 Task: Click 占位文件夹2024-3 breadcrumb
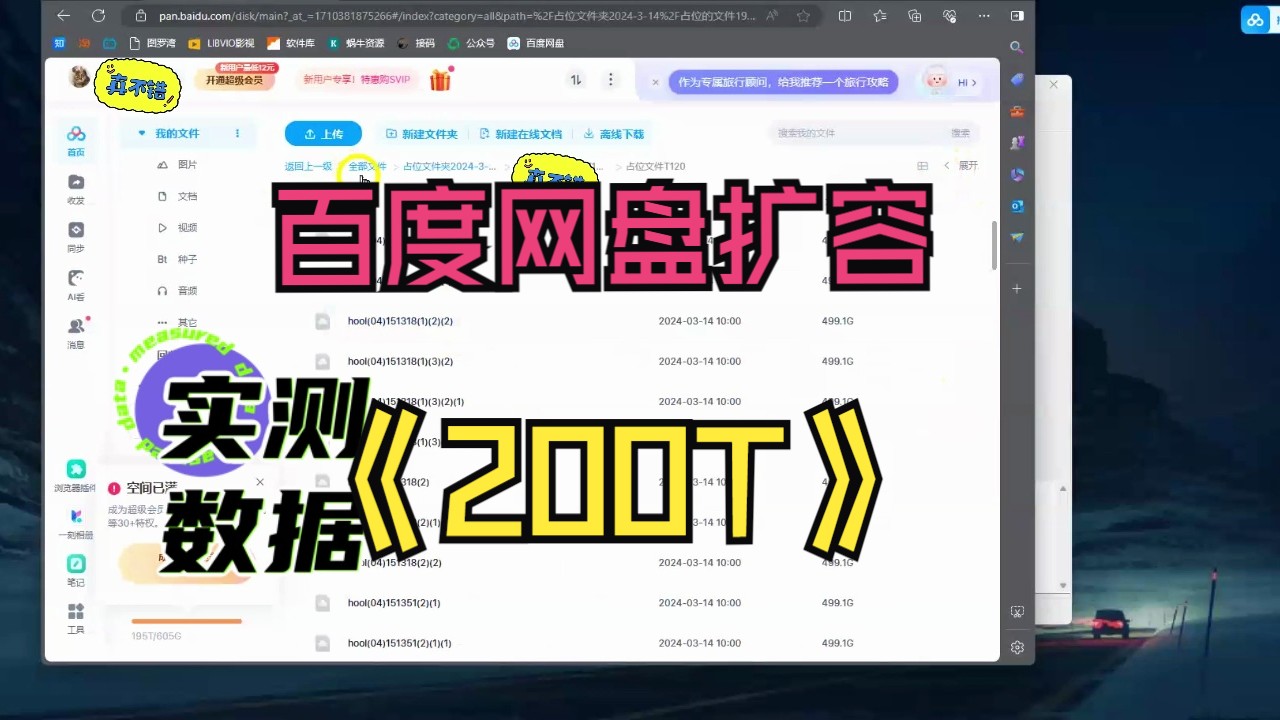coord(449,166)
